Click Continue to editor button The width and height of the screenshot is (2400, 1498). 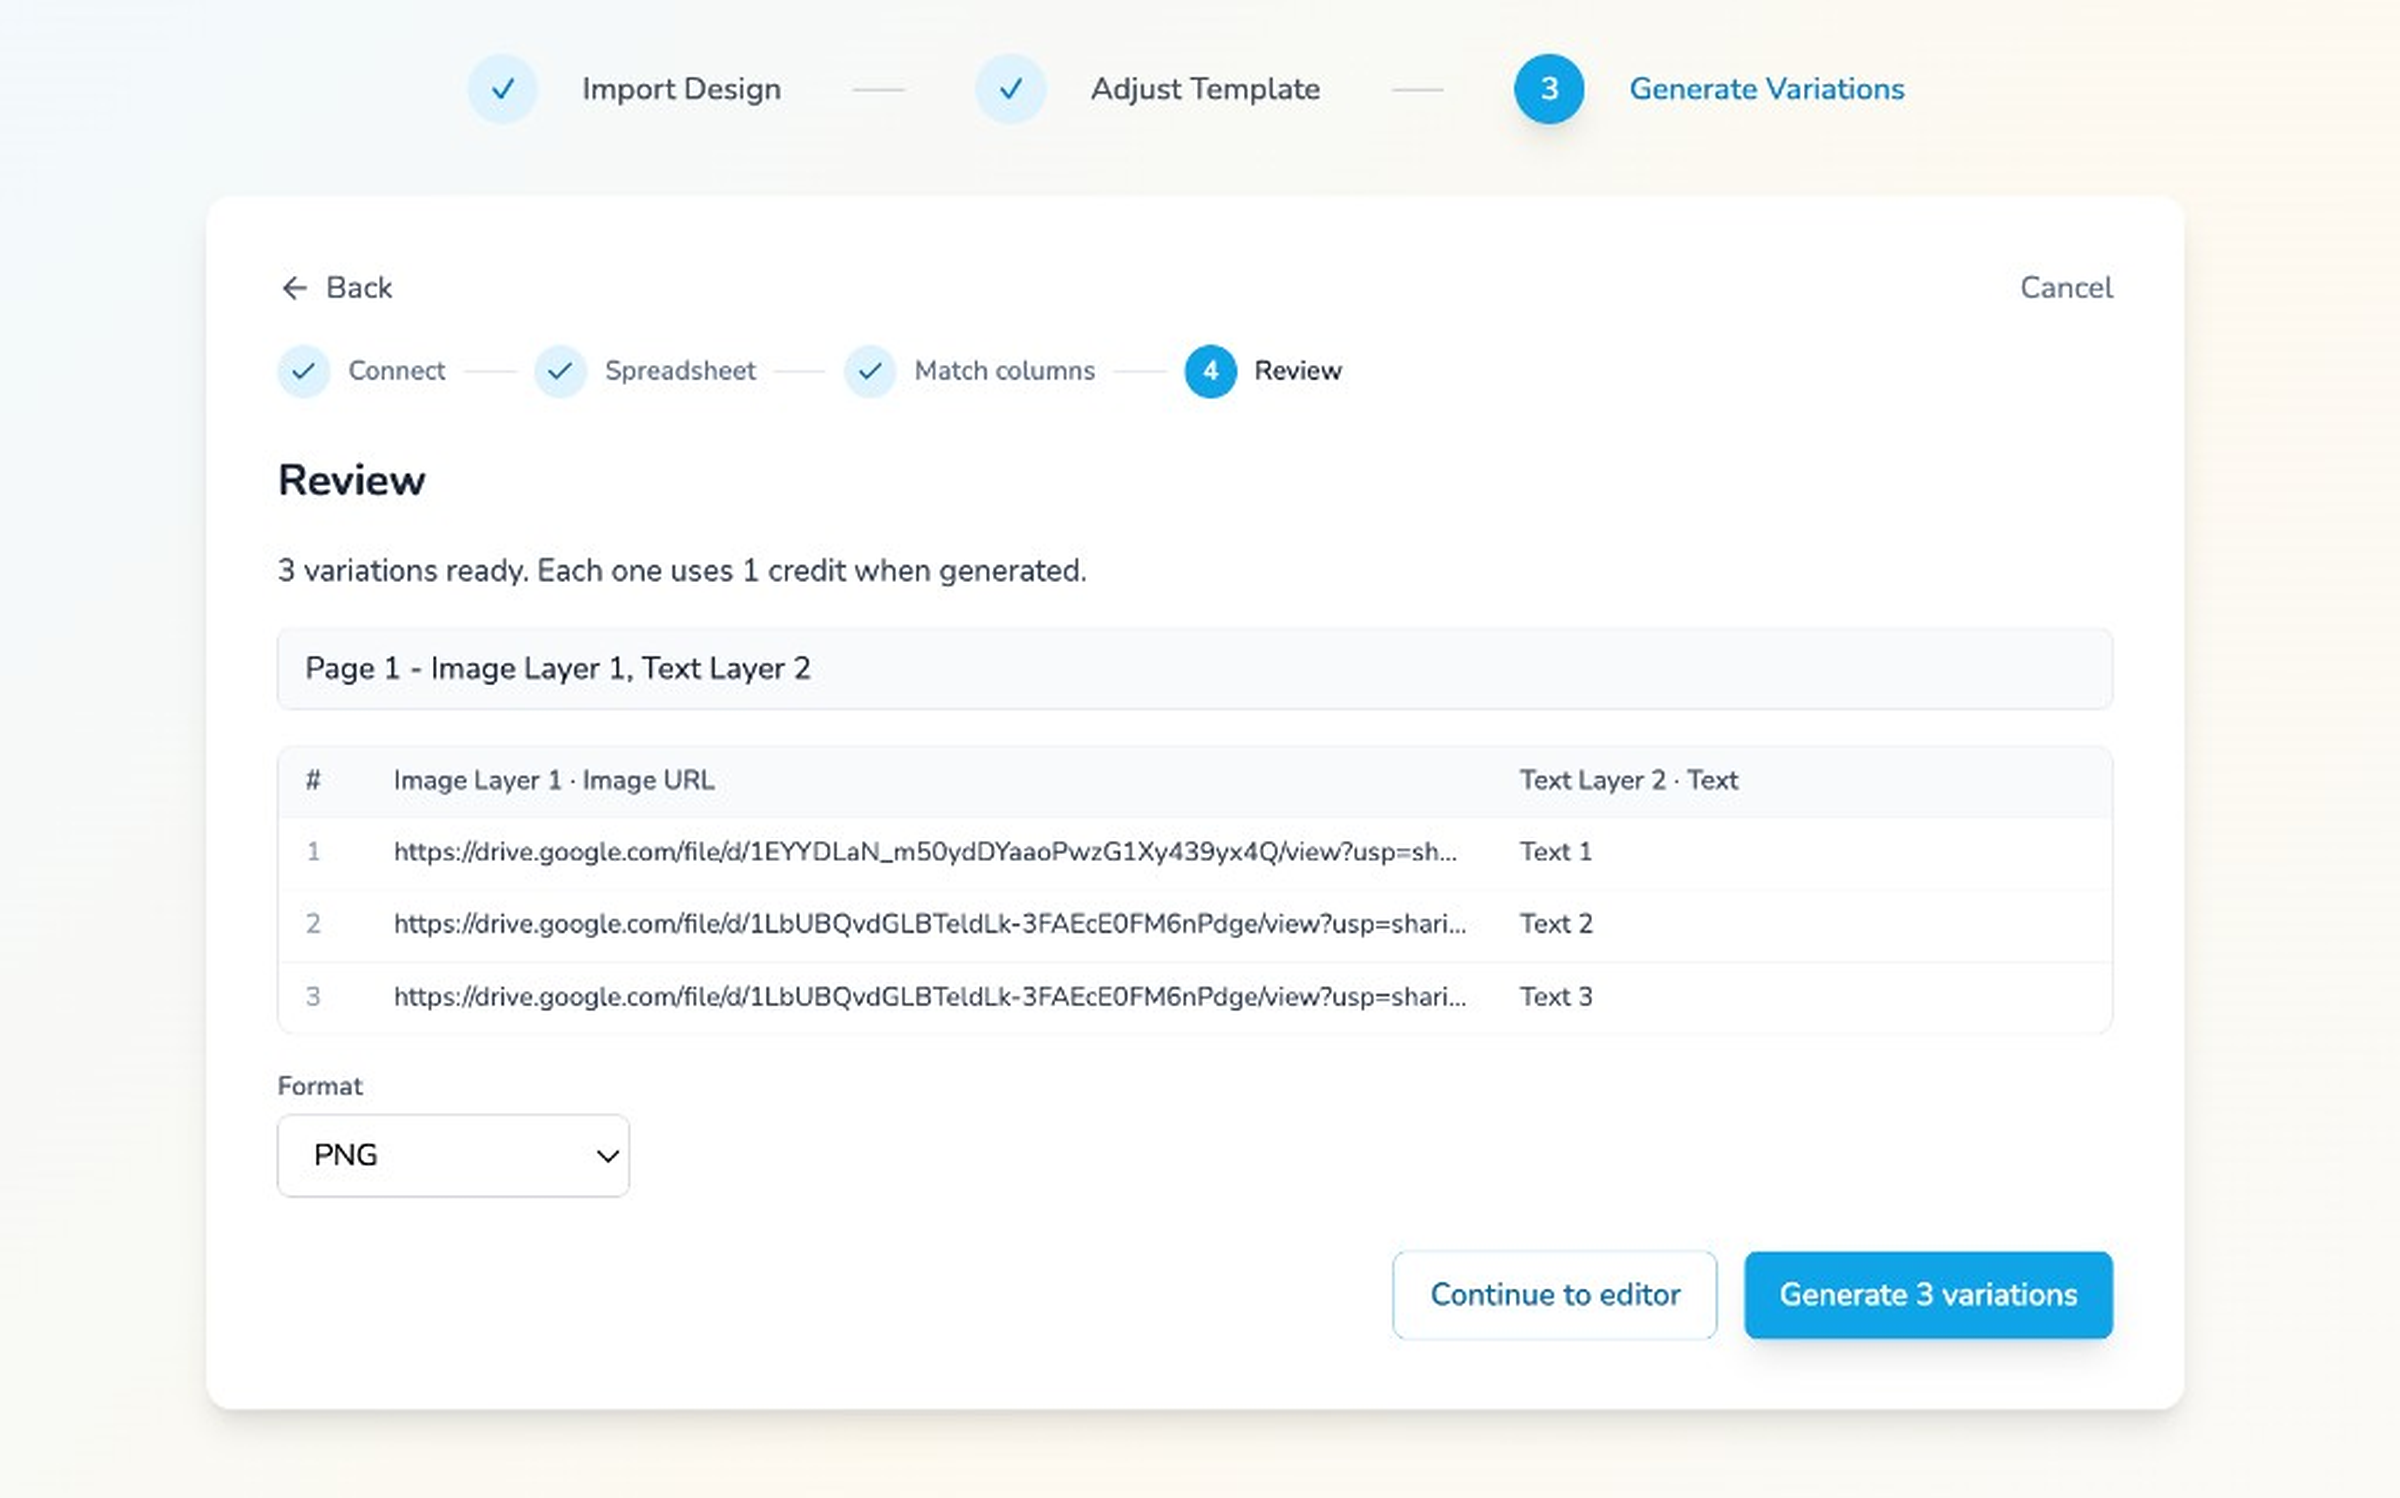pos(1554,1294)
